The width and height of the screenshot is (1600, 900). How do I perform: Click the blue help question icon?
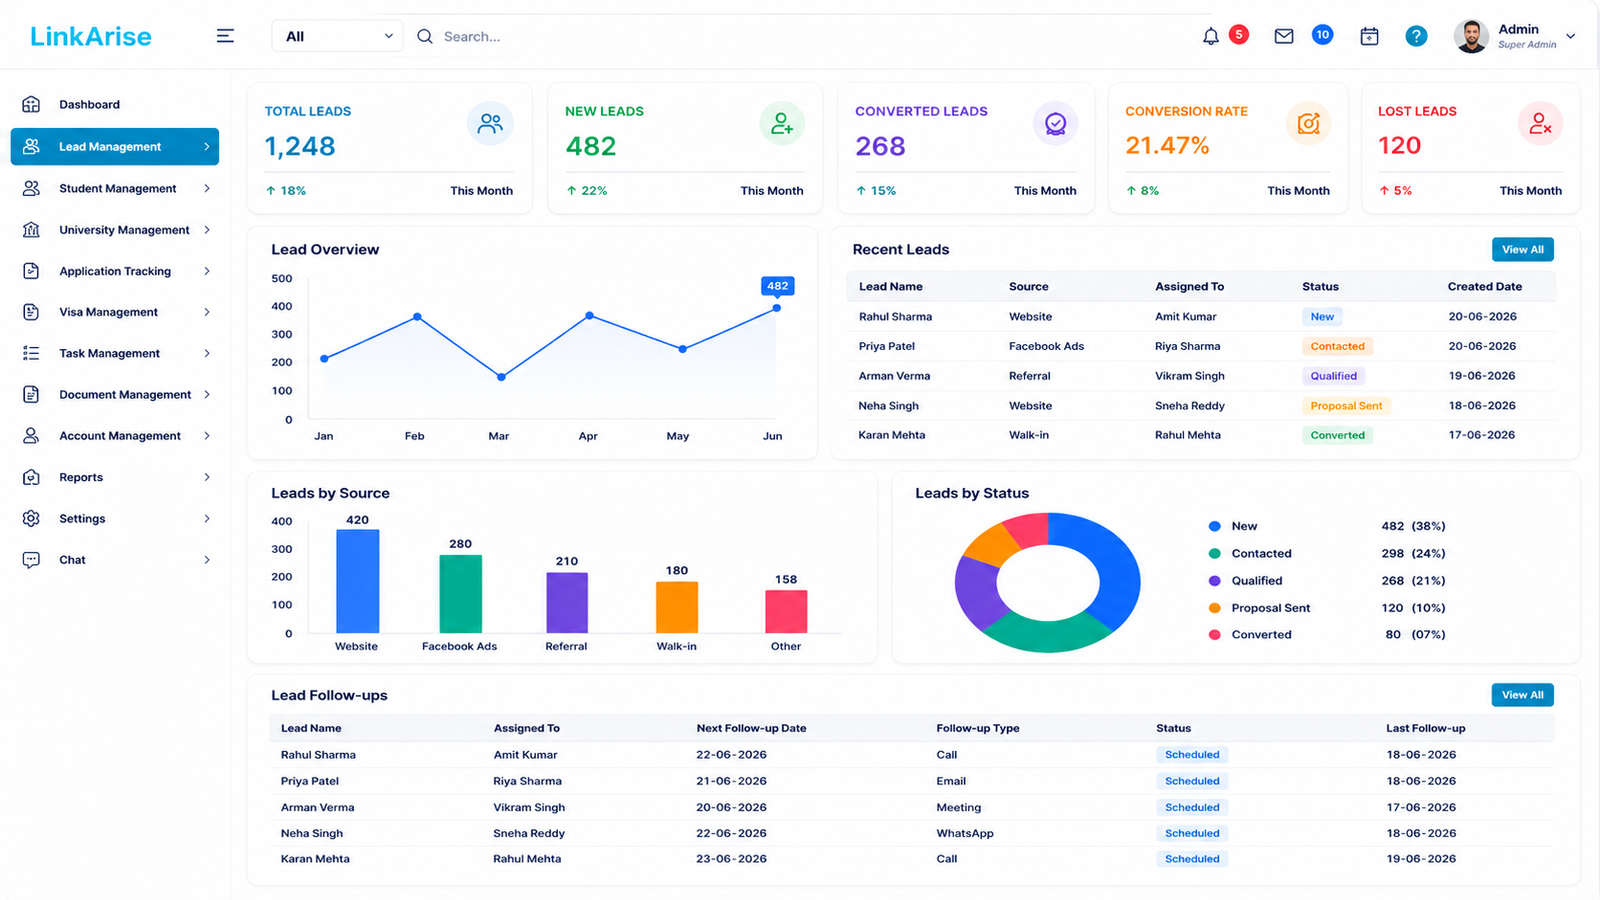[x=1416, y=36]
